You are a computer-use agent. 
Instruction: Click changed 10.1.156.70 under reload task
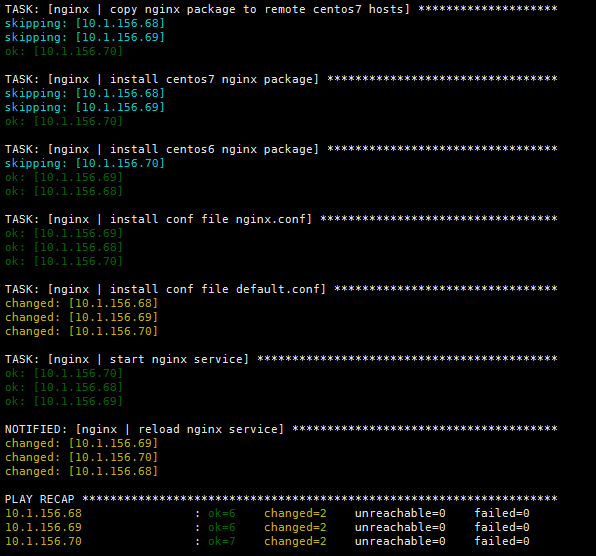[x=81, y=457]
